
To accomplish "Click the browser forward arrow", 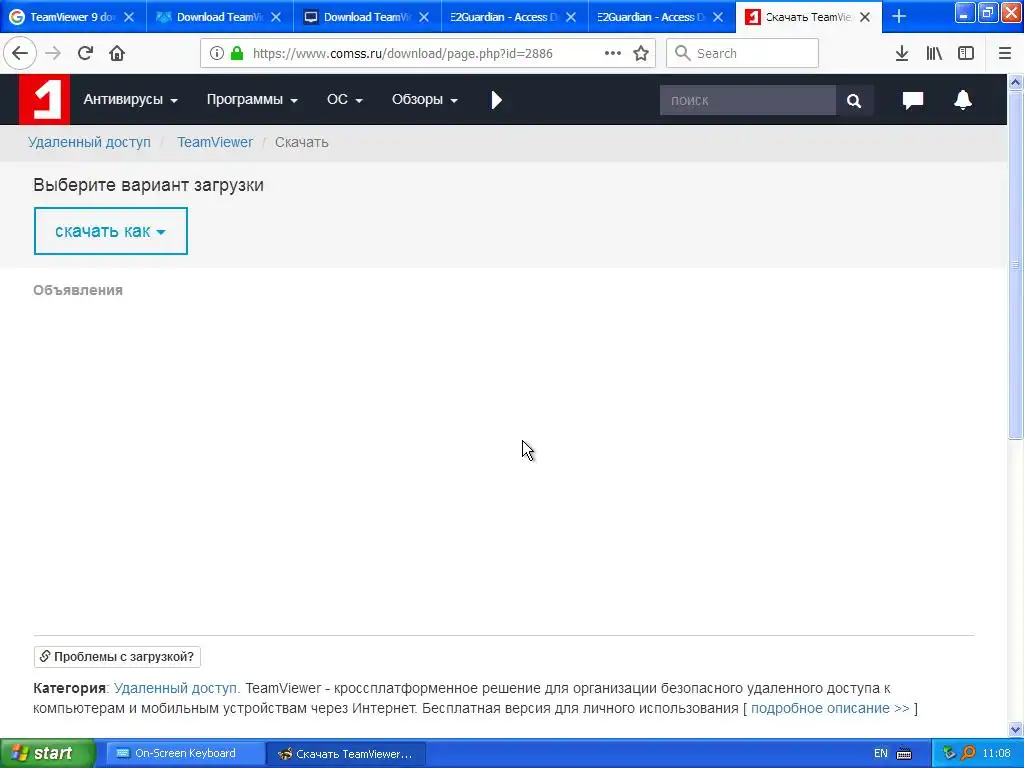I will tap(53, 53).
